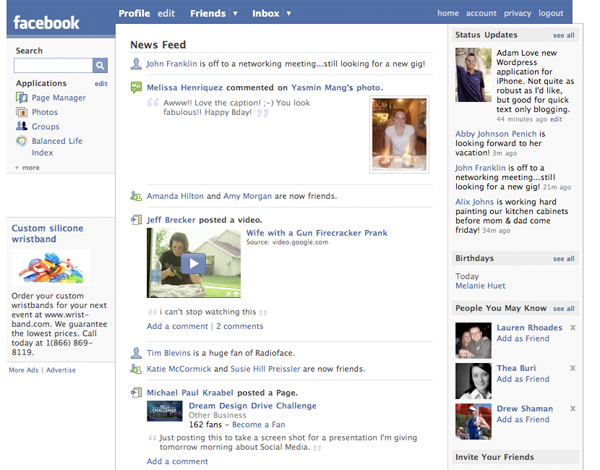Screen dimensions: 600x470
Task: Dismiss Lauren Rhoades suggestion
Action: click(572, 328)
